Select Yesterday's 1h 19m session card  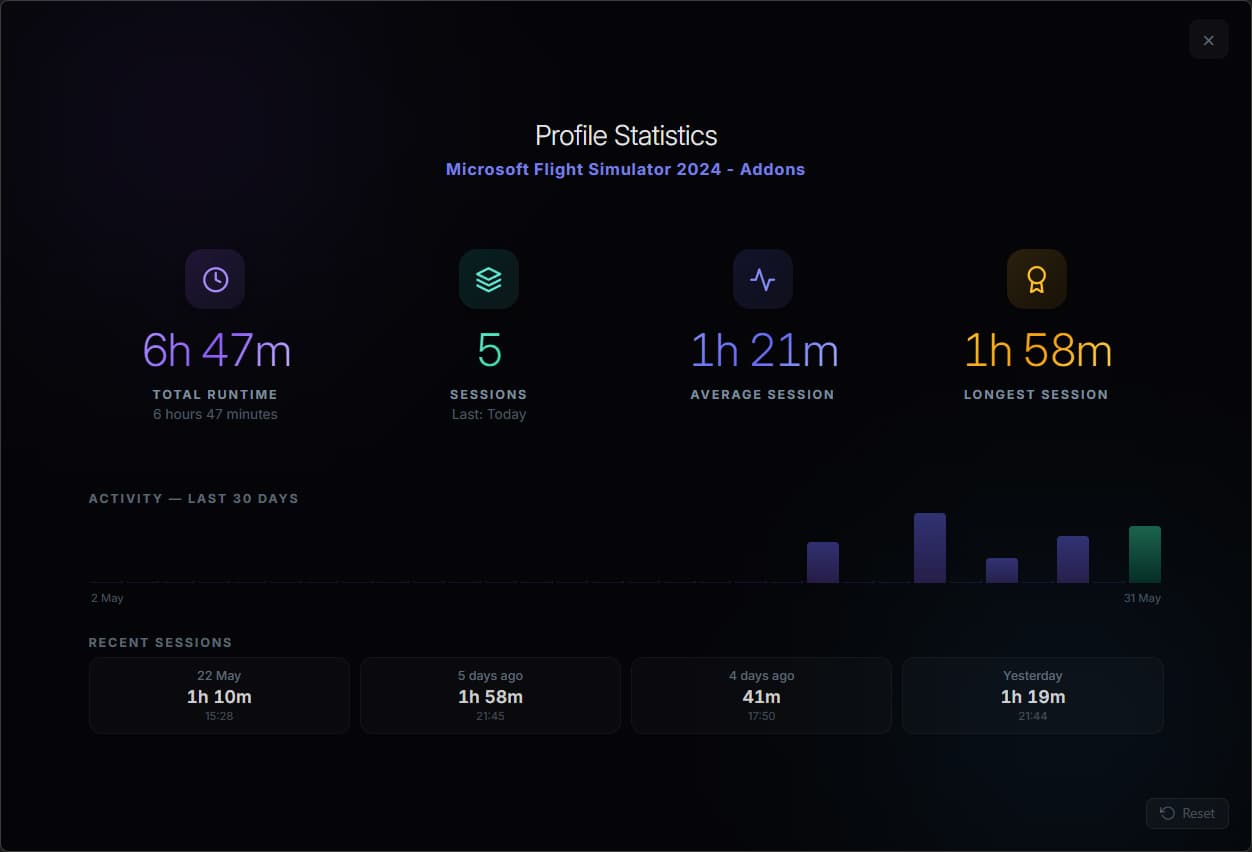point(1033,696)
